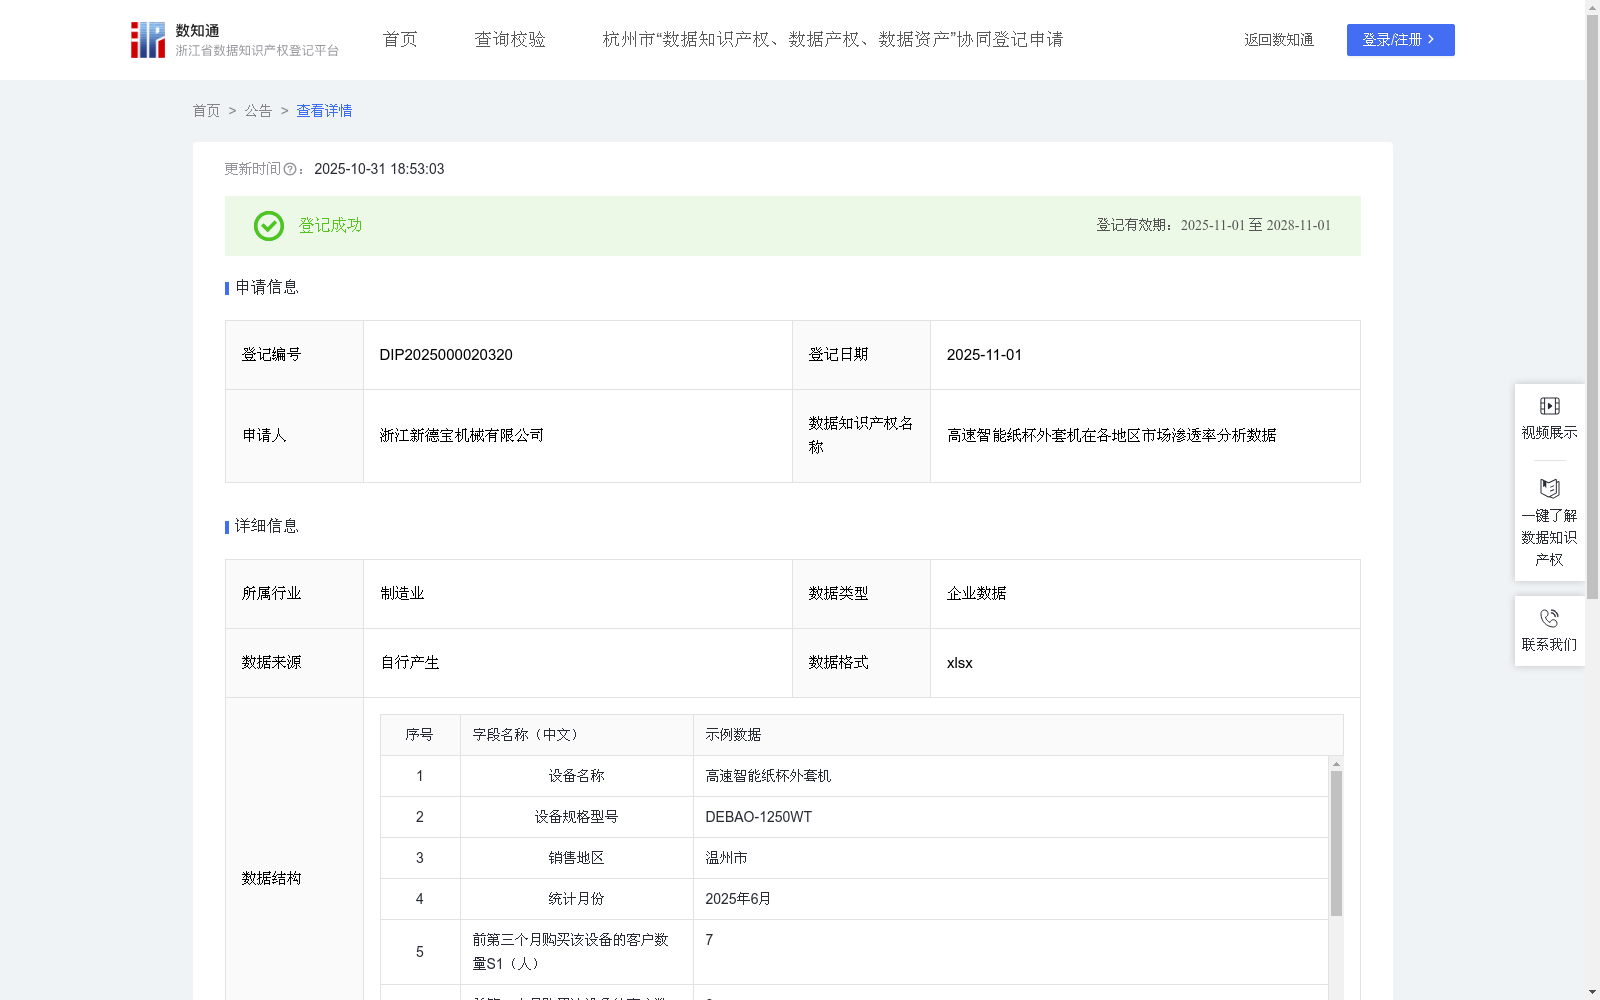Go to 首页 in the breadcrumb
1600x1000 pixels.
pyautogui.click(x=206, y=111)
